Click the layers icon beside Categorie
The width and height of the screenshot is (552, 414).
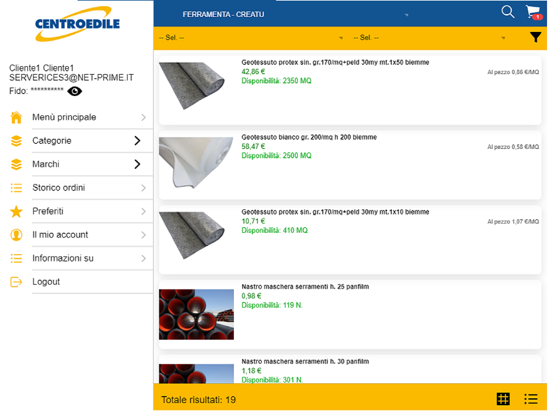[16, 141]
